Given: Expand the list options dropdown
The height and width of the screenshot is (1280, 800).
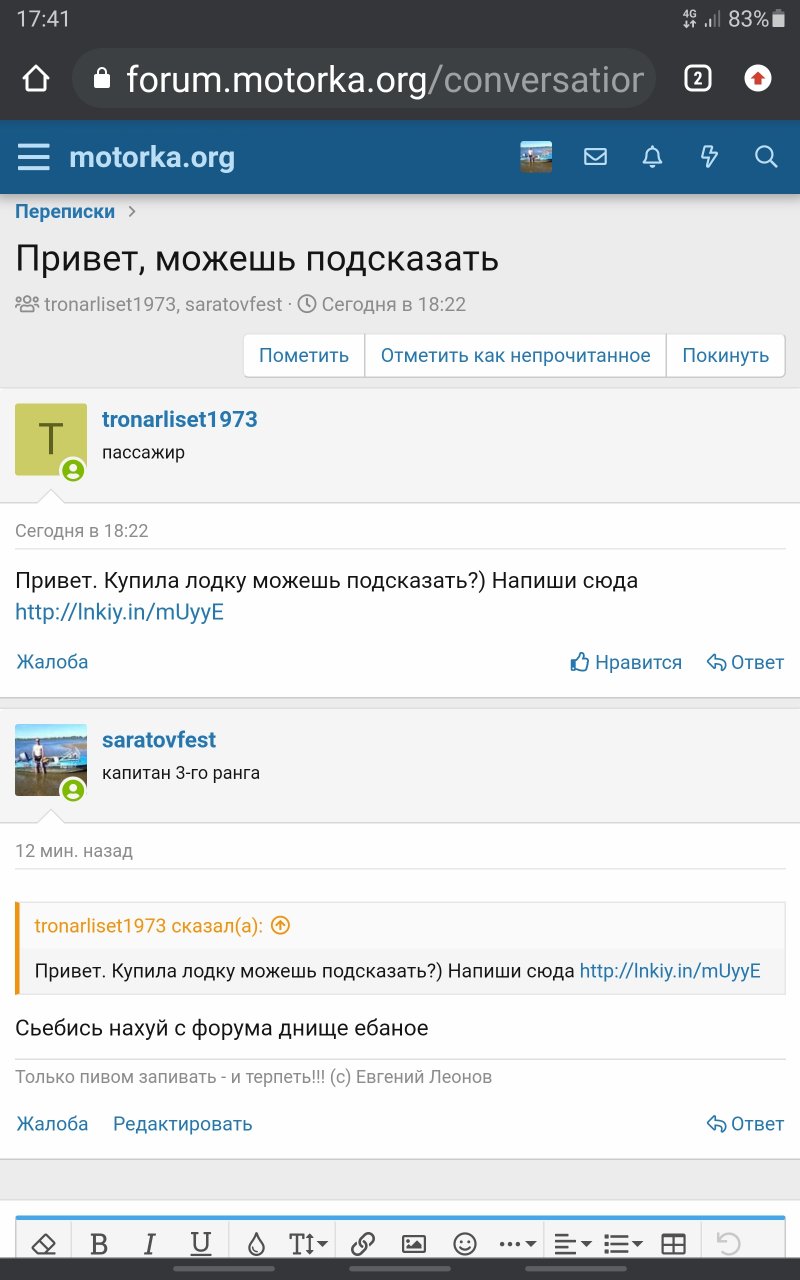Looking at the screenshot, I should click(x=624, y=1244).
